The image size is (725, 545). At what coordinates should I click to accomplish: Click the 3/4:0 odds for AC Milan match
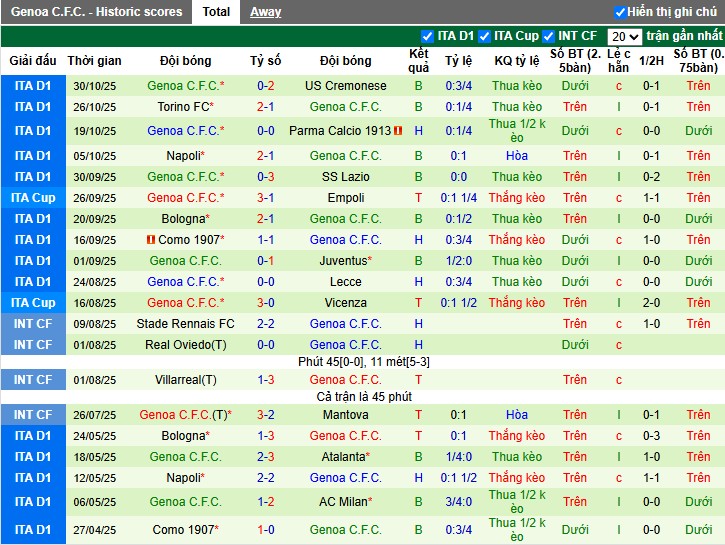click(458, 502)
